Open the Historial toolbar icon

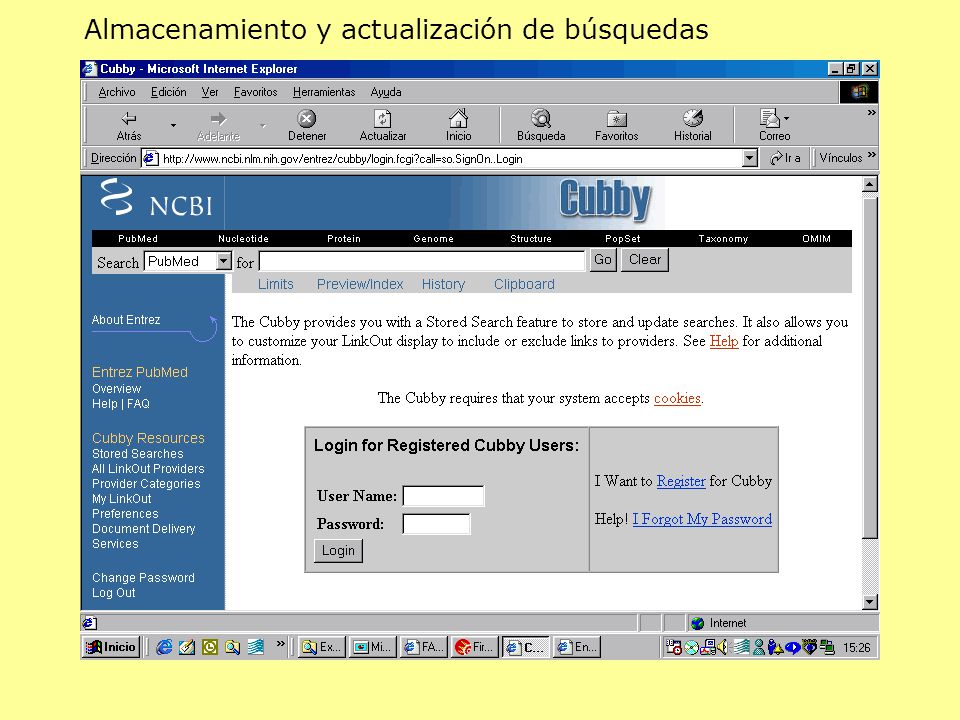click(692, 118)
